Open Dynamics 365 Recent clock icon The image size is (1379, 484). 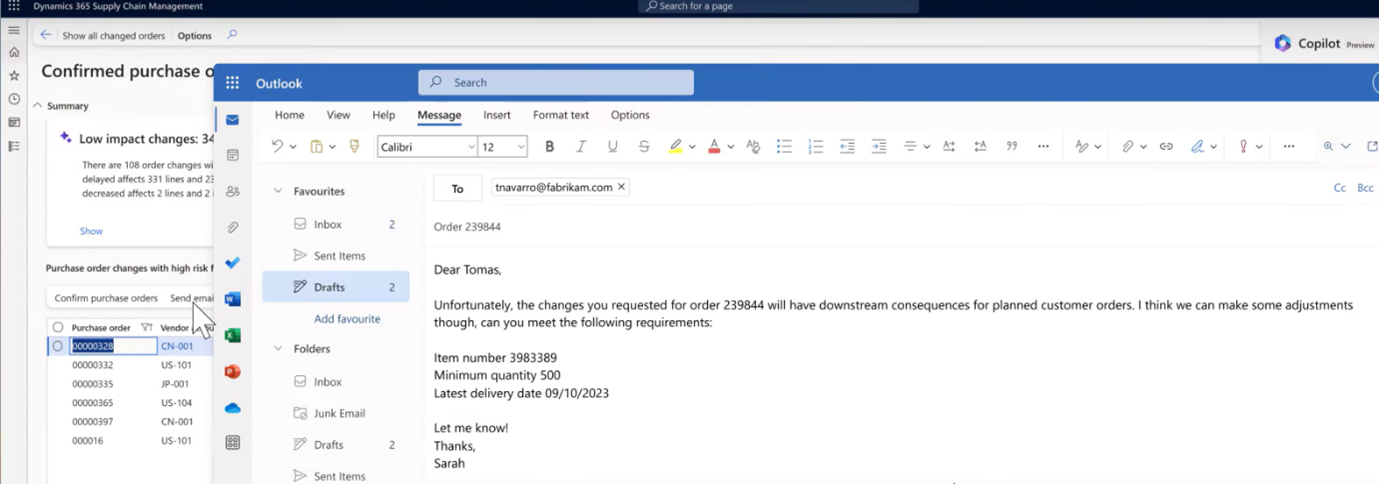point(14,99)
